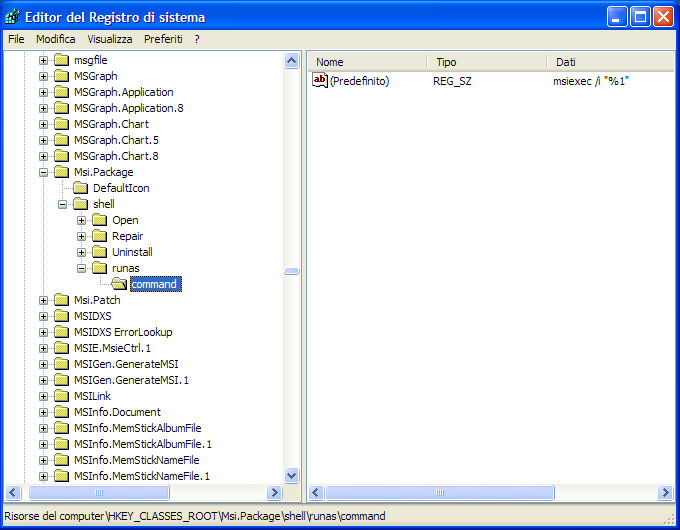The width and height of the screenshot is (680, 530).
Task: Expand MSGraph.Application.8 key
Action: coord(43,108)
